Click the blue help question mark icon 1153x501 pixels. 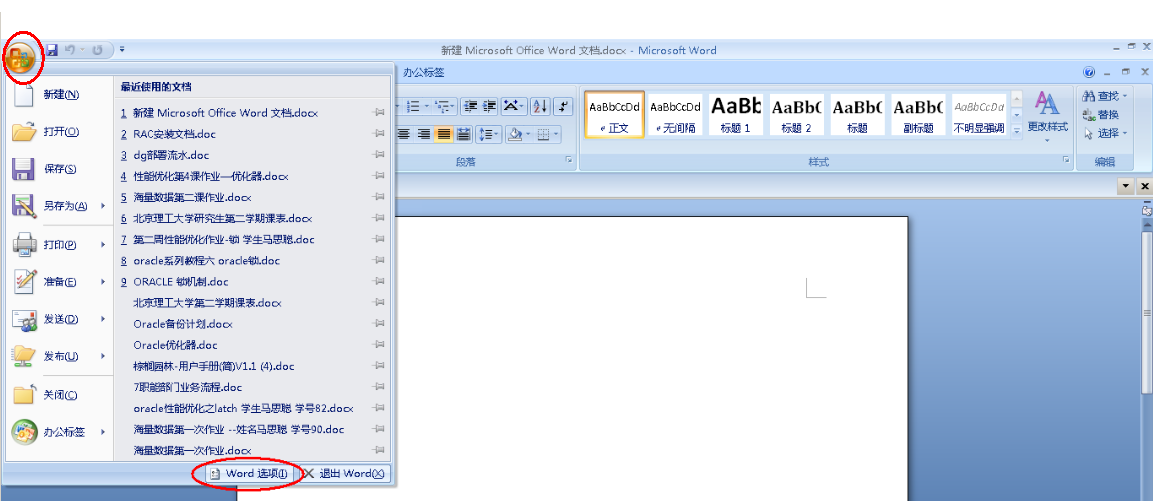click(x=1089, y=72)
